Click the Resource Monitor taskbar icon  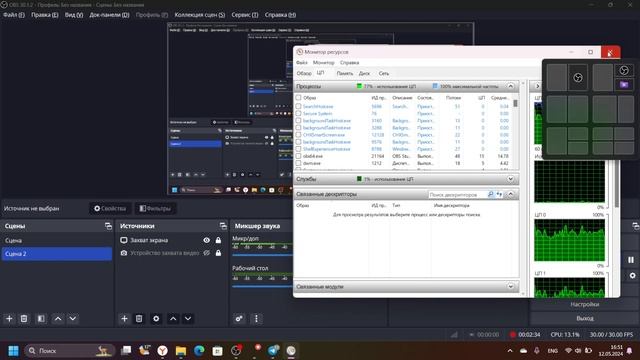click(291, 351)
